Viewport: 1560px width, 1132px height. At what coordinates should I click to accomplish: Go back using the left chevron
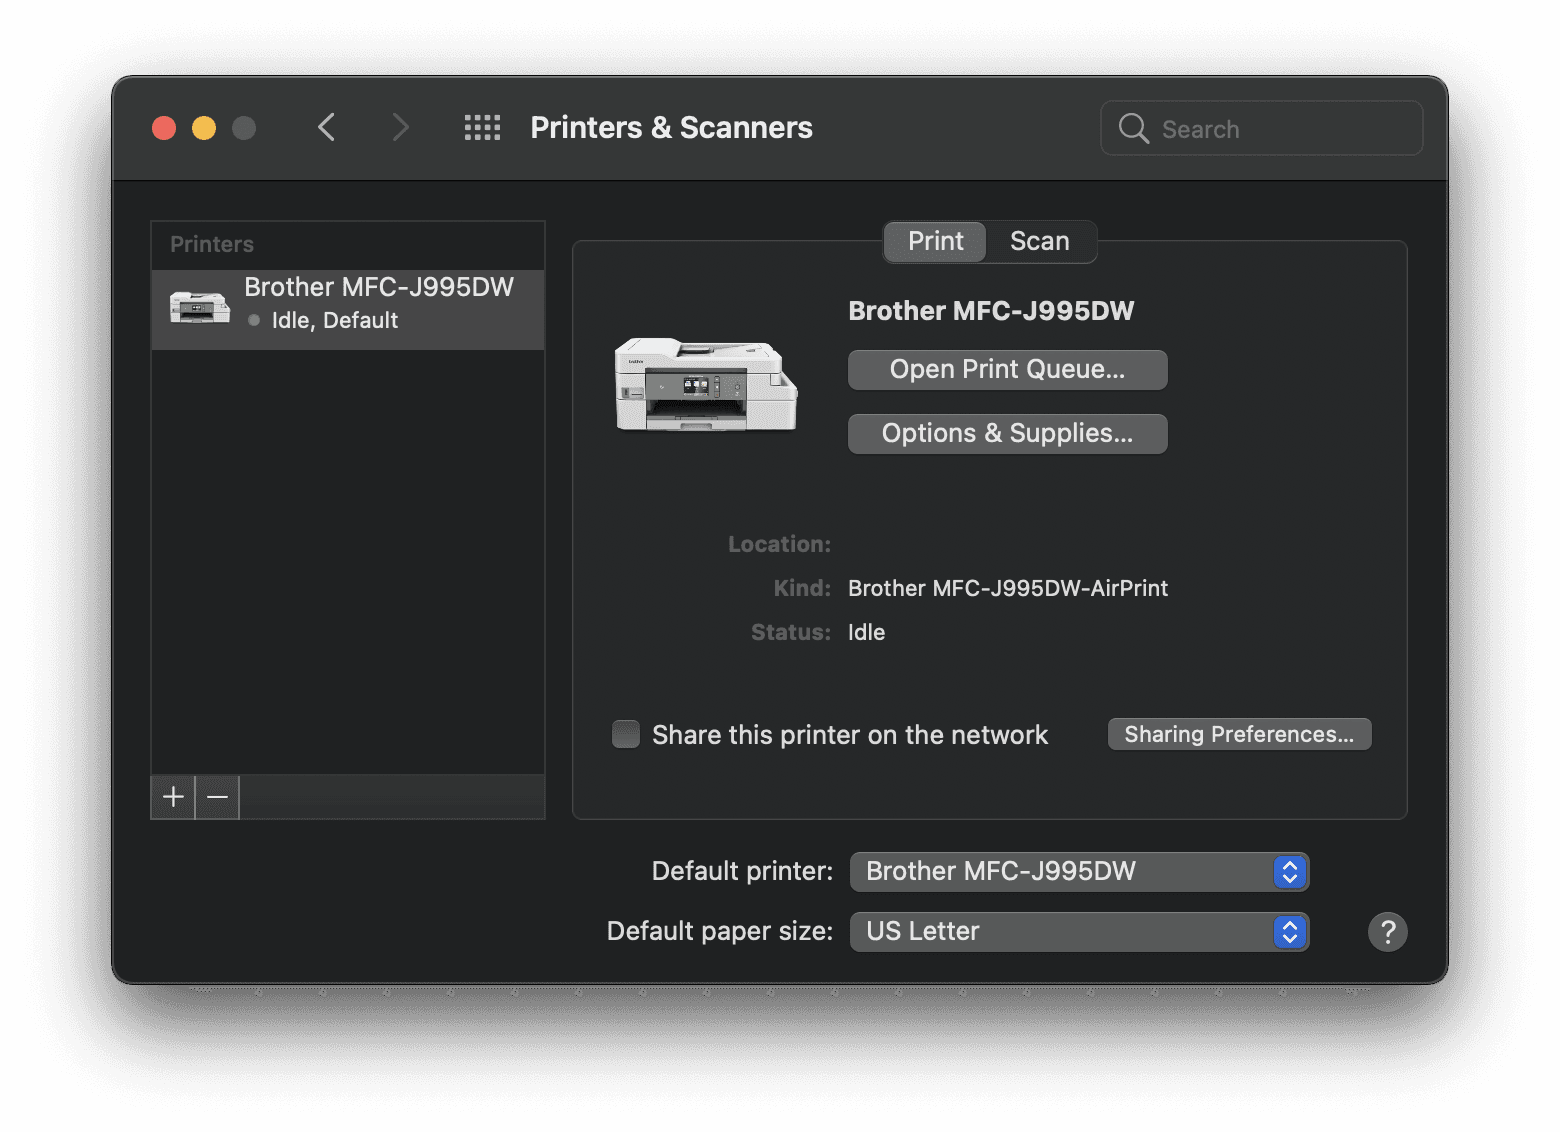pos(326,128)
